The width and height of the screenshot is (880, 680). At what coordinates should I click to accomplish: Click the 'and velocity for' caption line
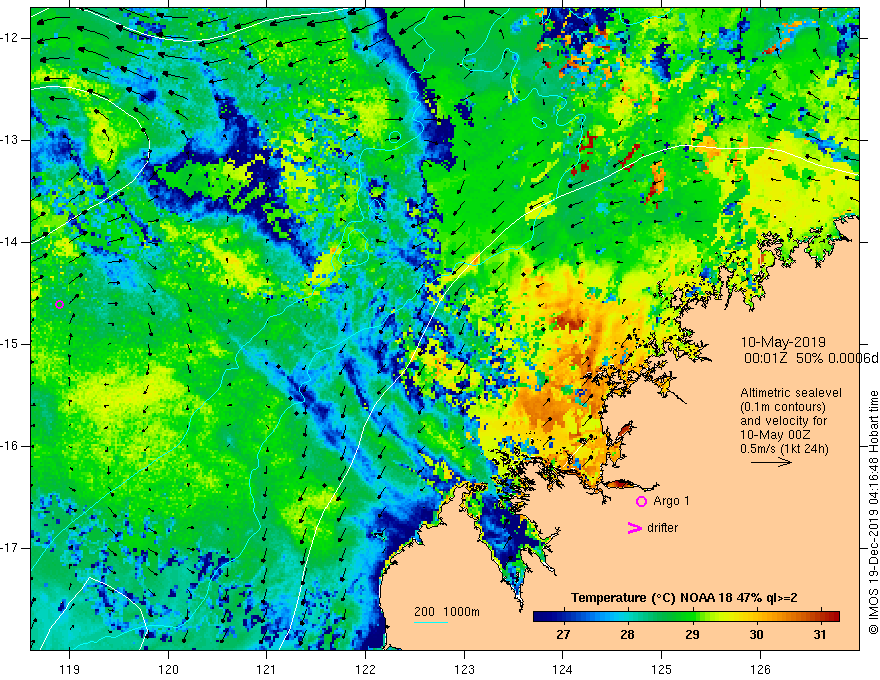tap(783, 421)
